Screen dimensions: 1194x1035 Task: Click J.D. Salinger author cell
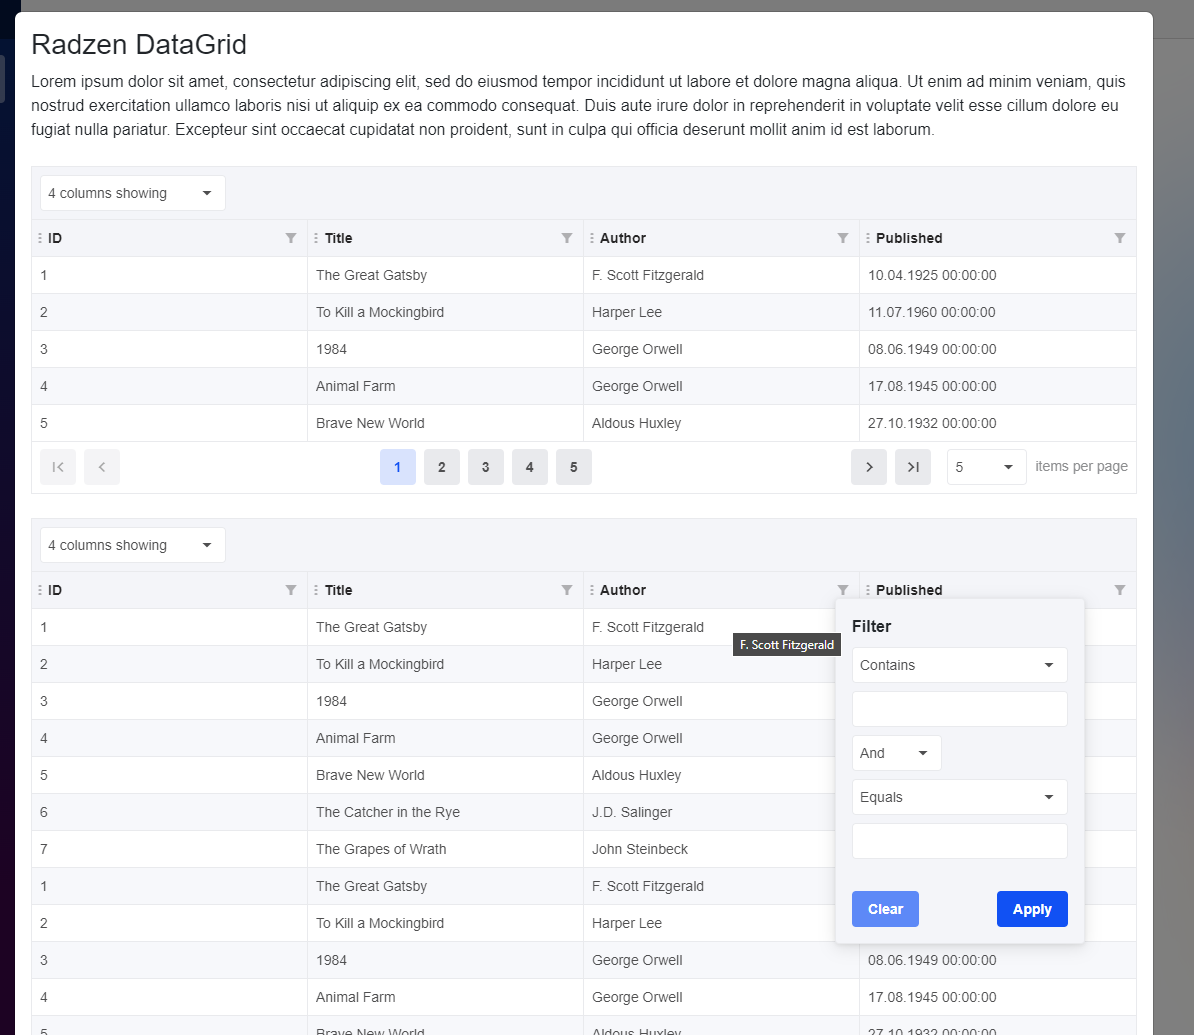click(x=632, y=812)
